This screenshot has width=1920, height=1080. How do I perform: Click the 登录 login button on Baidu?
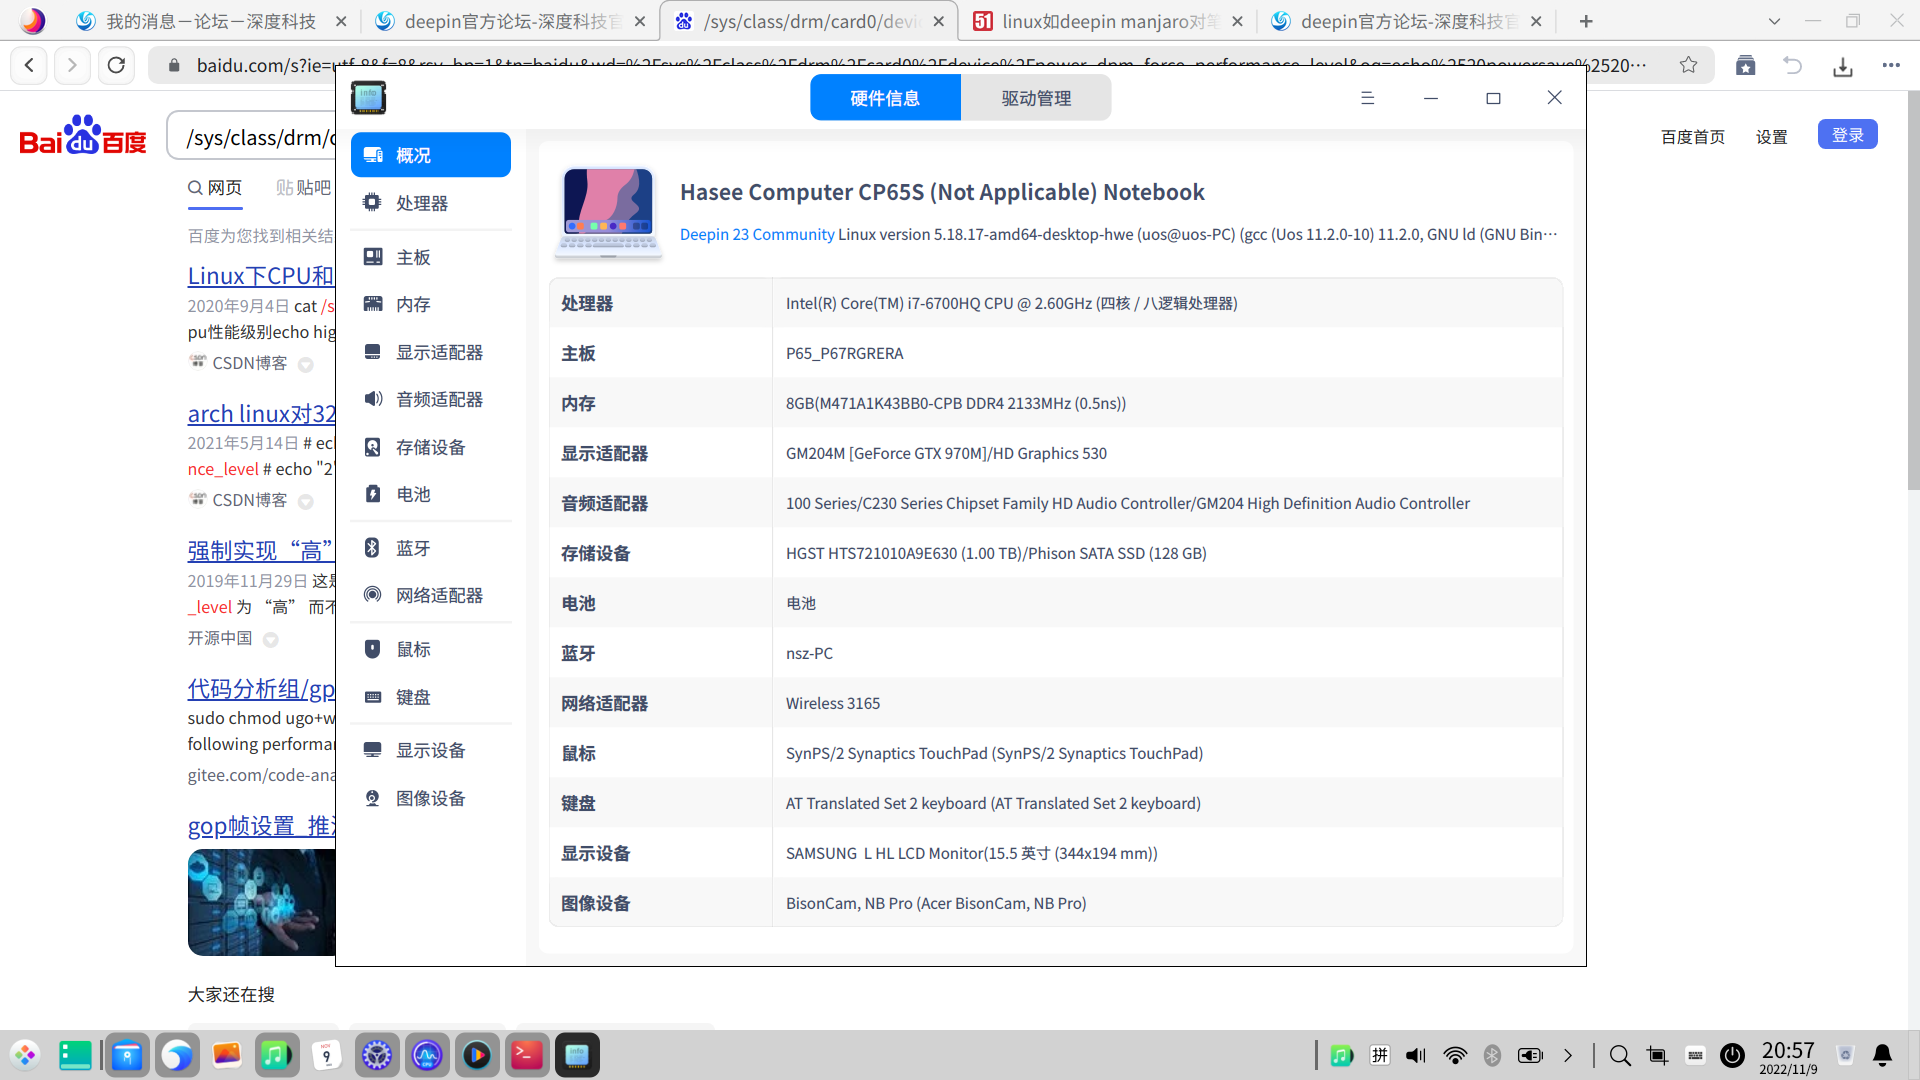pyautogui.click(x=1847, y=135)
